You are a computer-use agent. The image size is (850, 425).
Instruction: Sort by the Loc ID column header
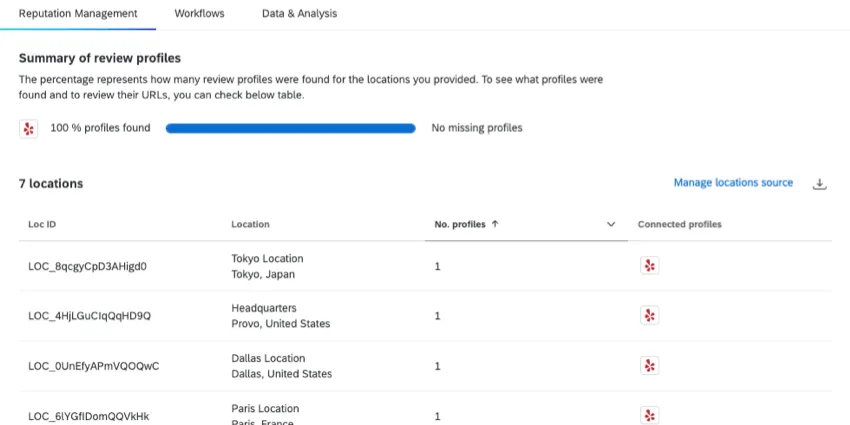click(x=42, y=225)
